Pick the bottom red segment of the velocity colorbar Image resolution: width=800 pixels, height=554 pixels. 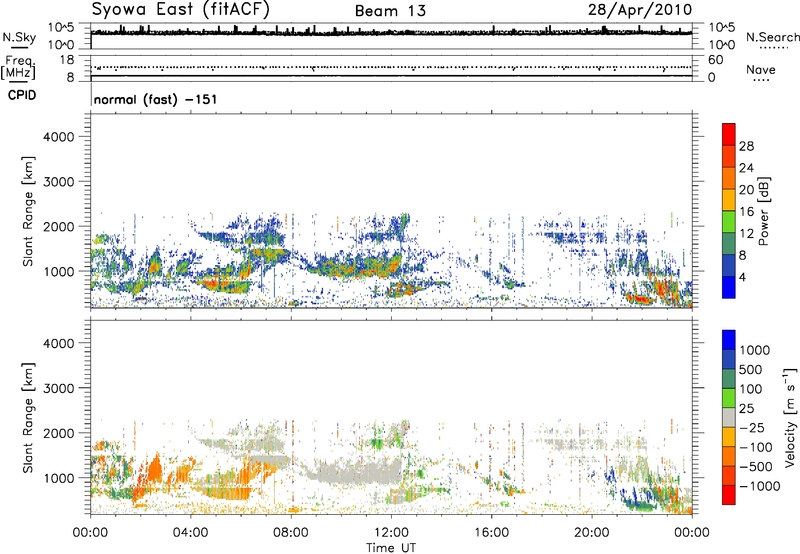[729, 495]
